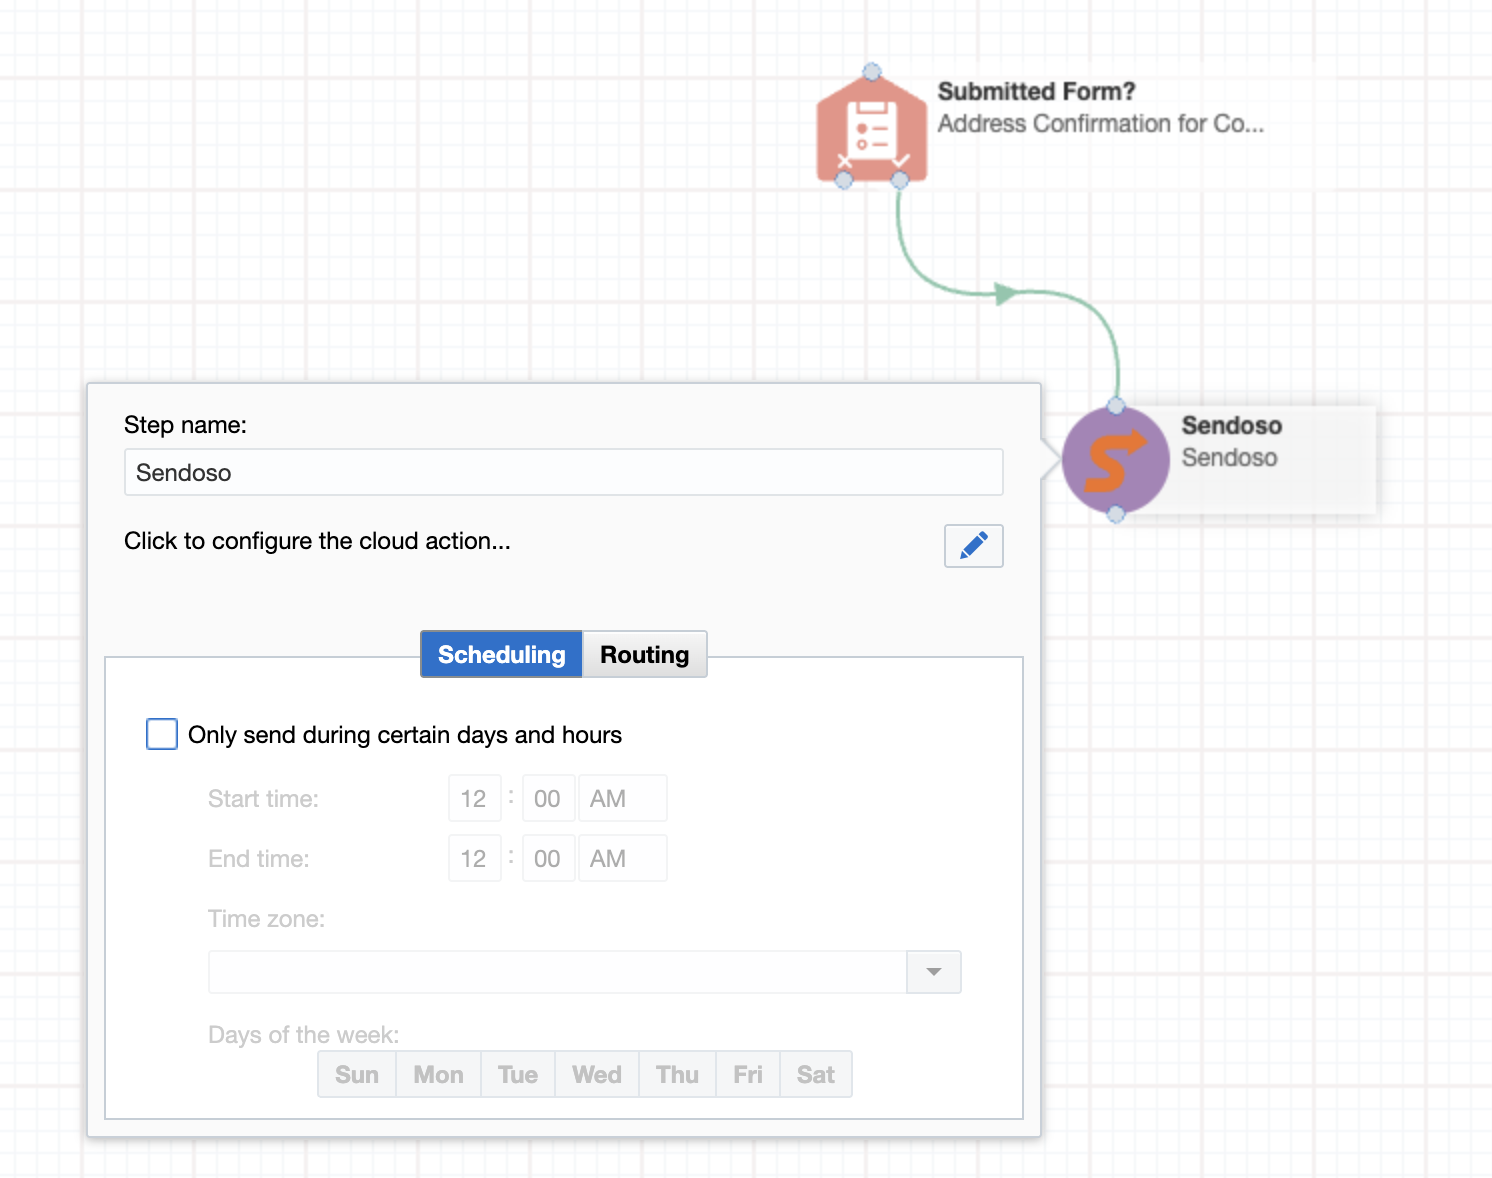Click the top connector dot of Submitted Form
The width and height of the screenshot is (1492, 1178).
coord(872,72)
